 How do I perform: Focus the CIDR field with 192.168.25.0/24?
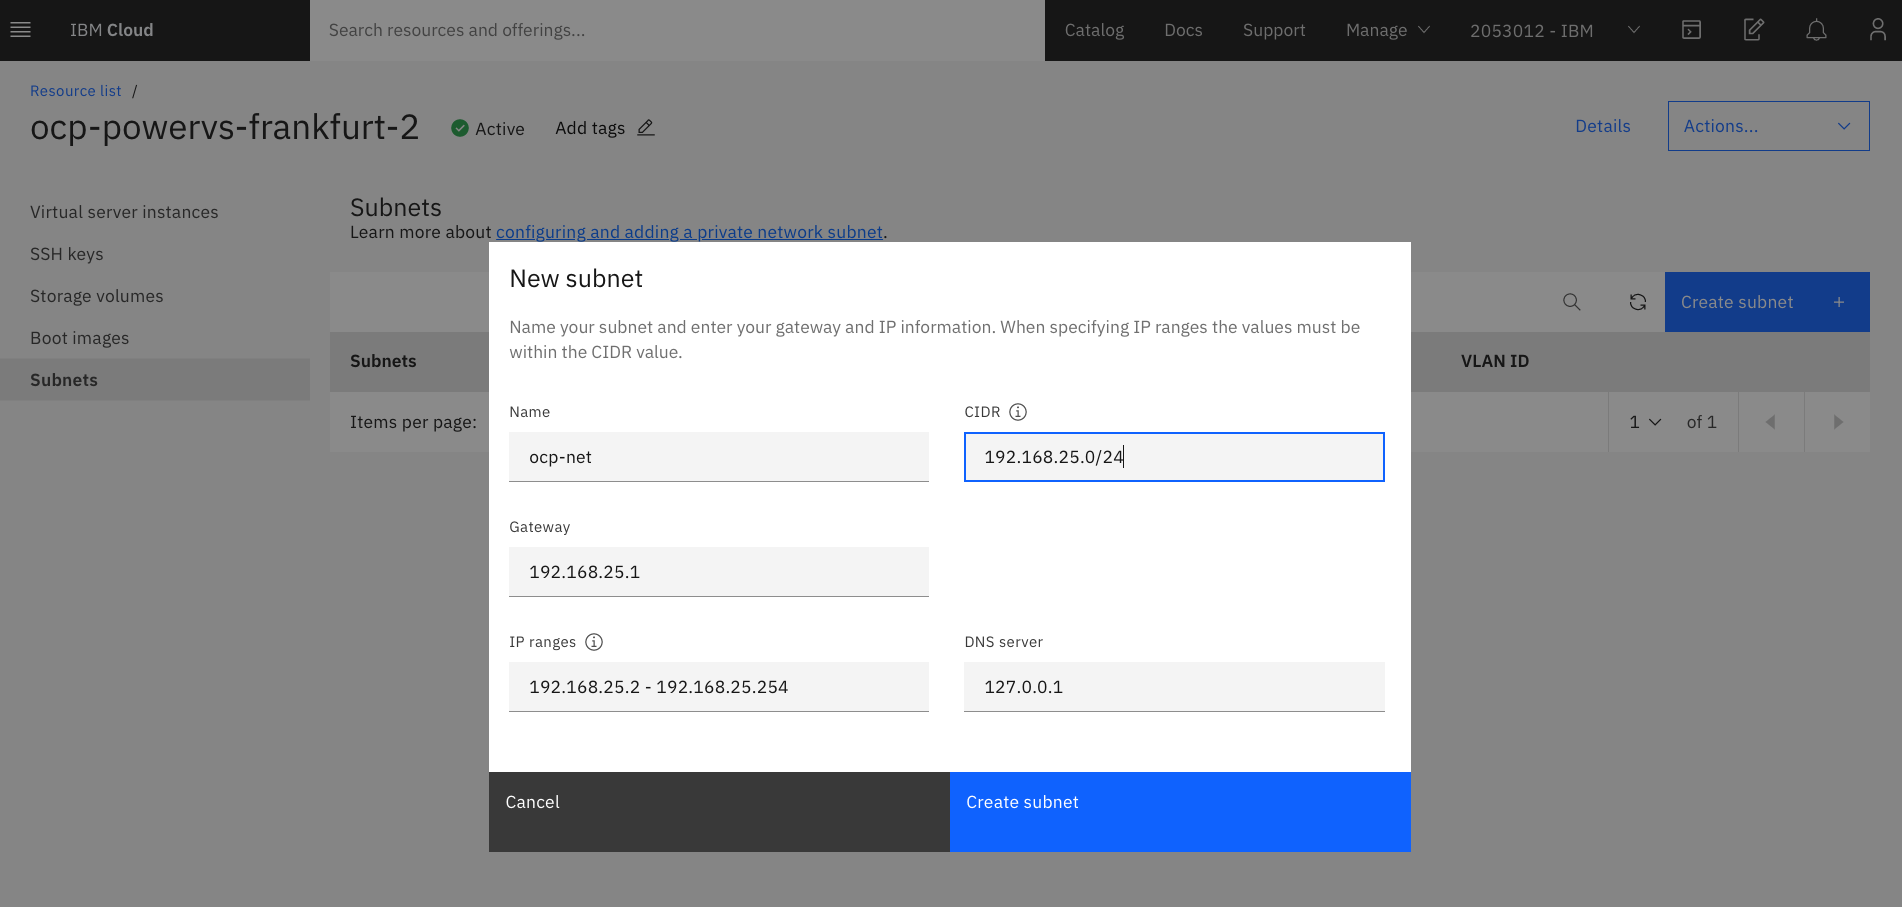click(1174, 457)
